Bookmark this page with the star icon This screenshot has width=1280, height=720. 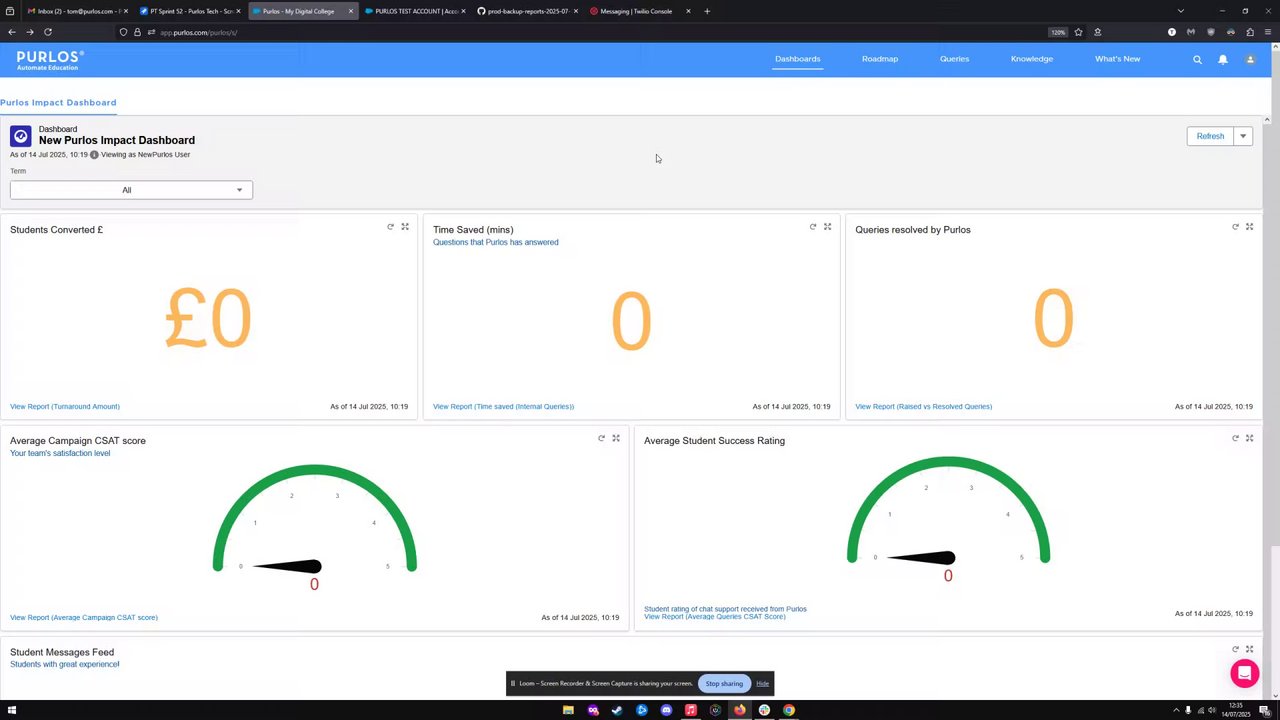point(1078,32)
